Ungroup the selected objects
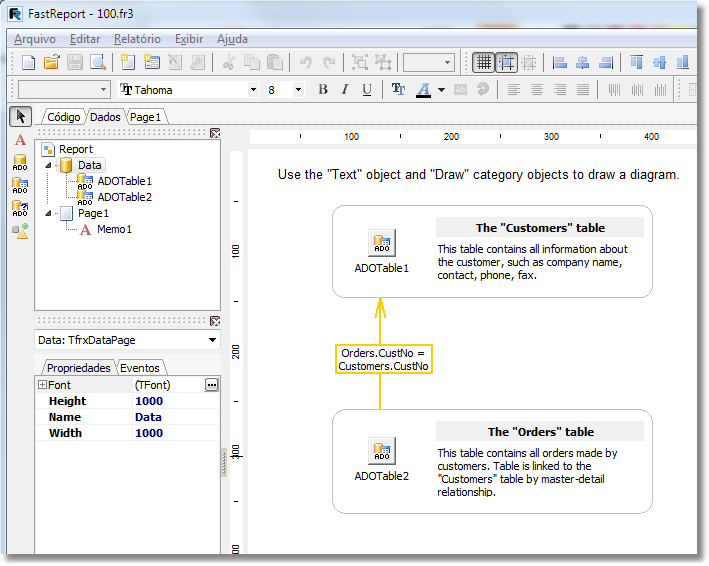Screen dimensions: 709x566 (x=383, y=62)
